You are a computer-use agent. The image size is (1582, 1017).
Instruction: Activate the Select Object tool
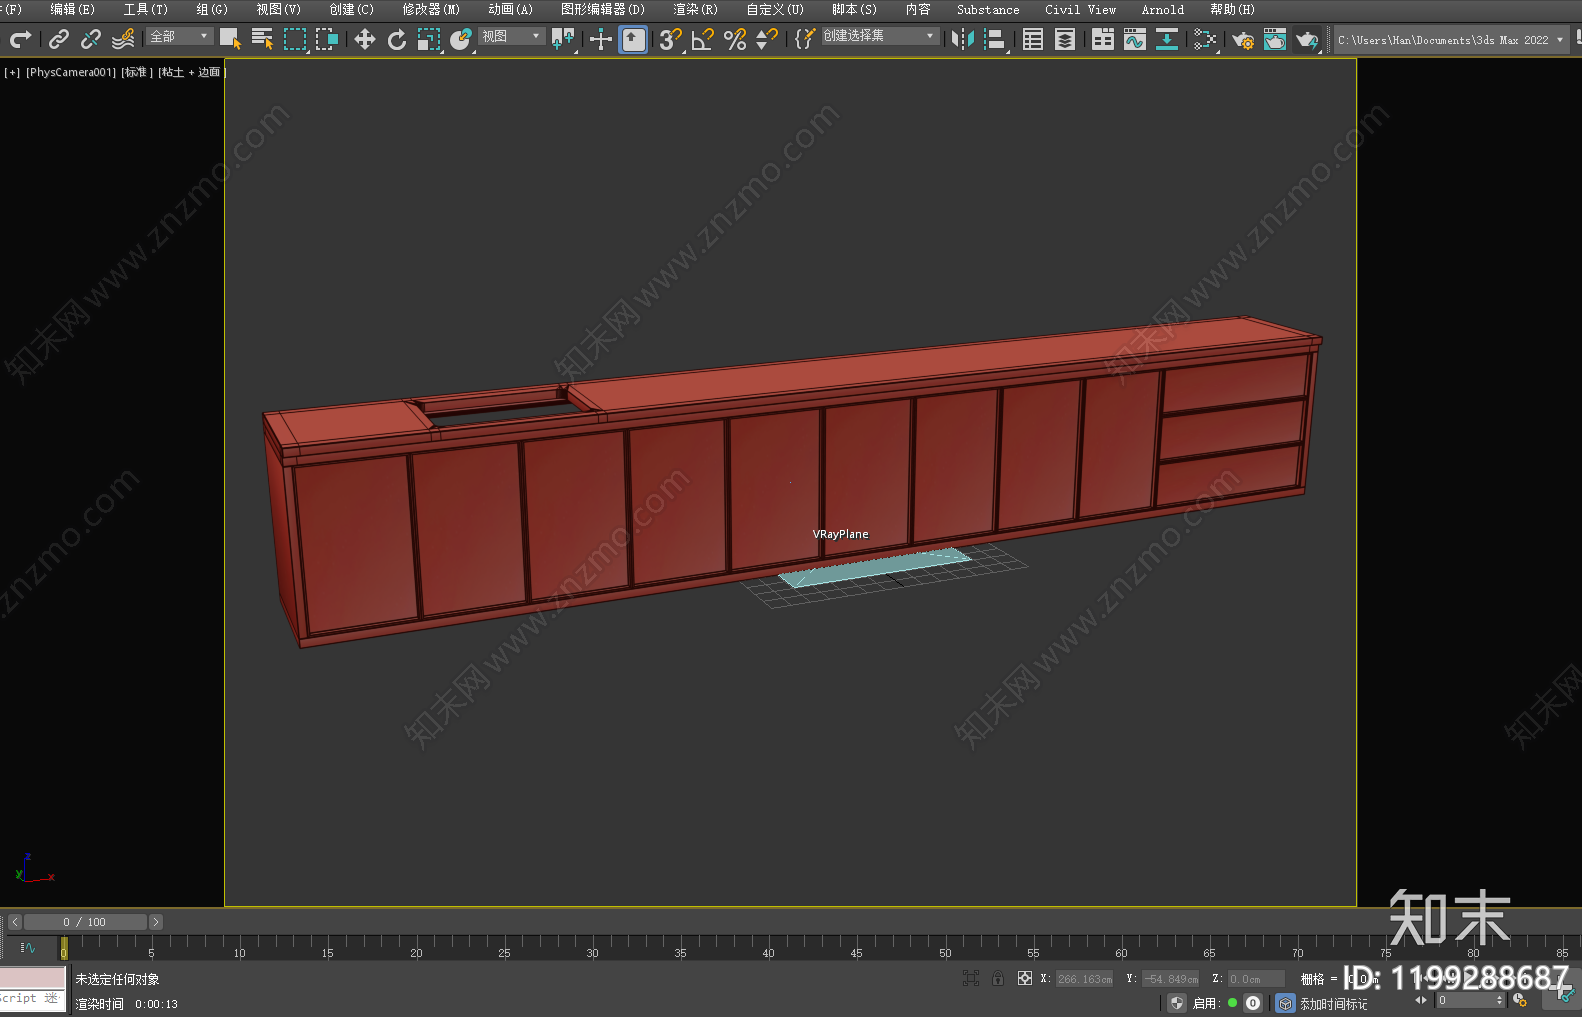[230, 39]
